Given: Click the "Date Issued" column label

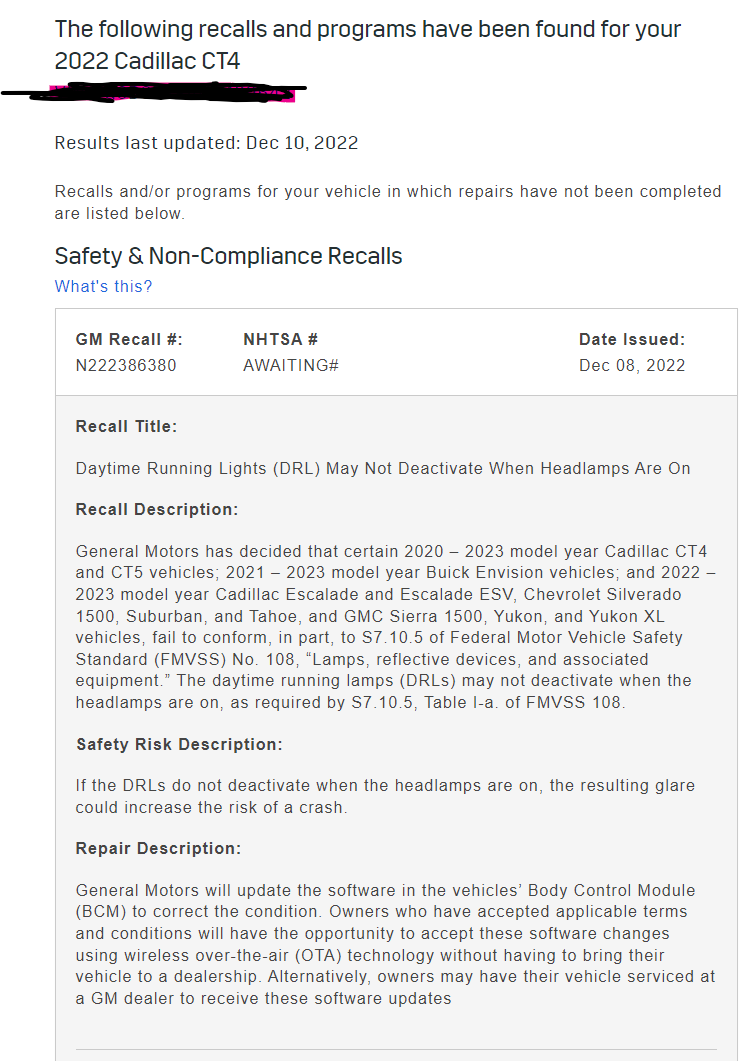Looking at the screenshot, I should [x=631, y=340].
